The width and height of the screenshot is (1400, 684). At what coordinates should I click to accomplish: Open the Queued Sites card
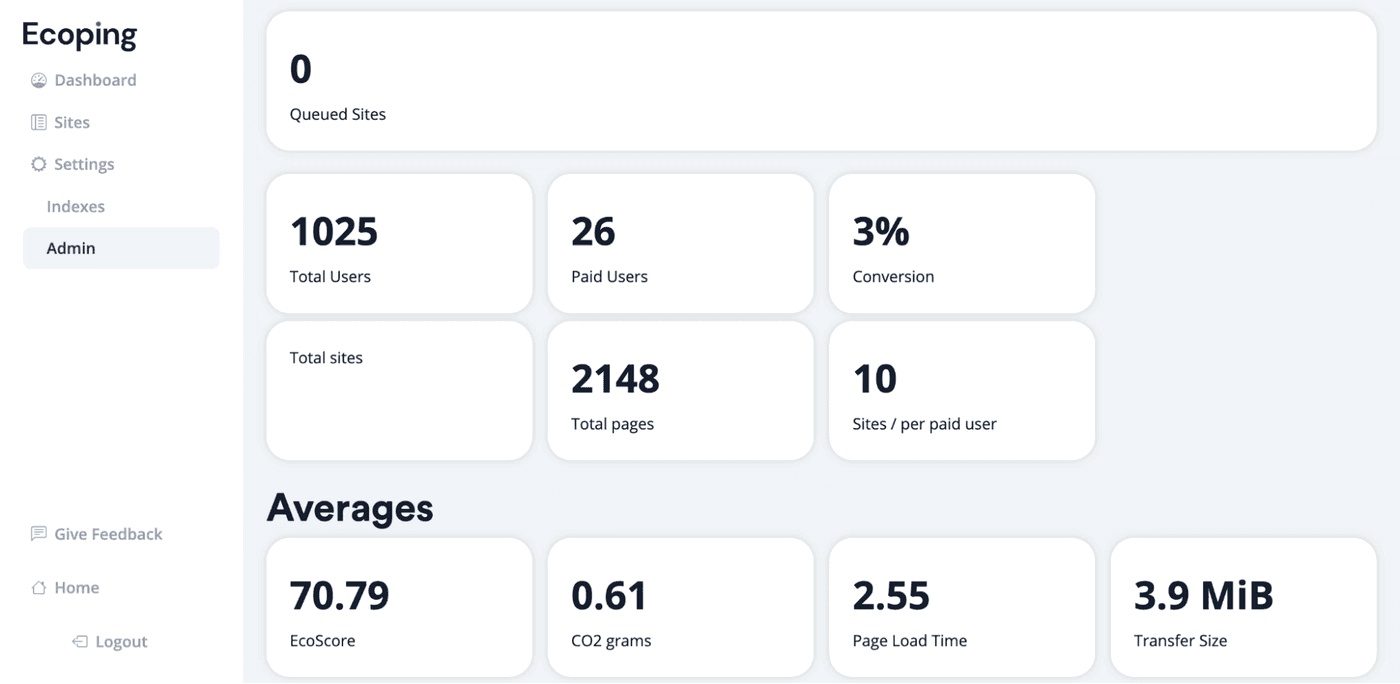[820, 80]
